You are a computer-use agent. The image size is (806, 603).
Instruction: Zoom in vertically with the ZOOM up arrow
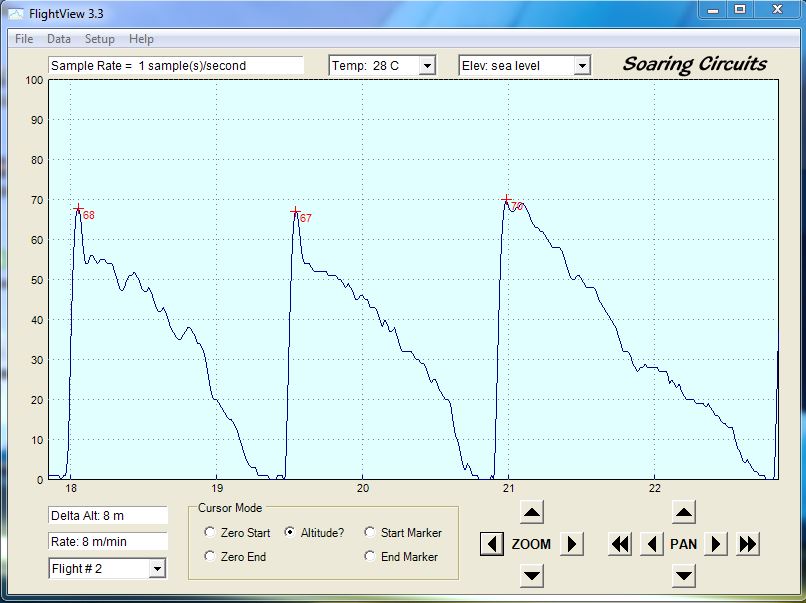click(532, 513)
